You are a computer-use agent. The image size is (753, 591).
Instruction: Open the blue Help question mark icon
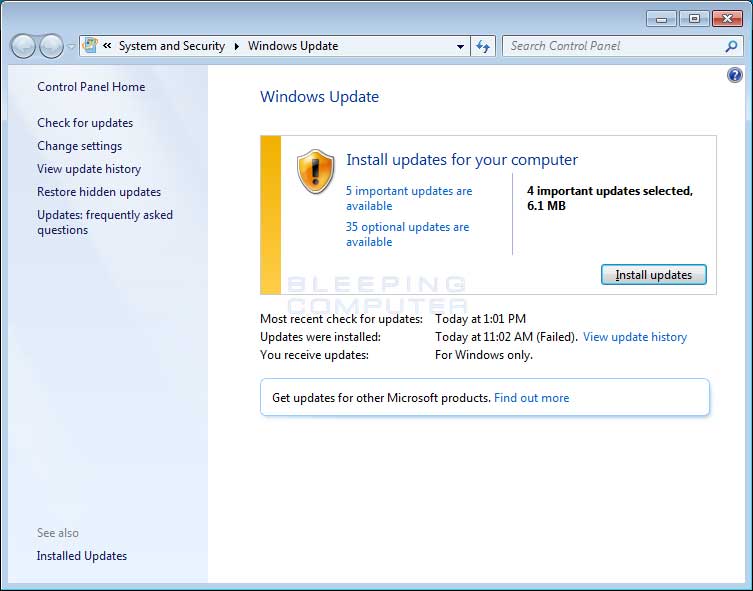(734, 75)
